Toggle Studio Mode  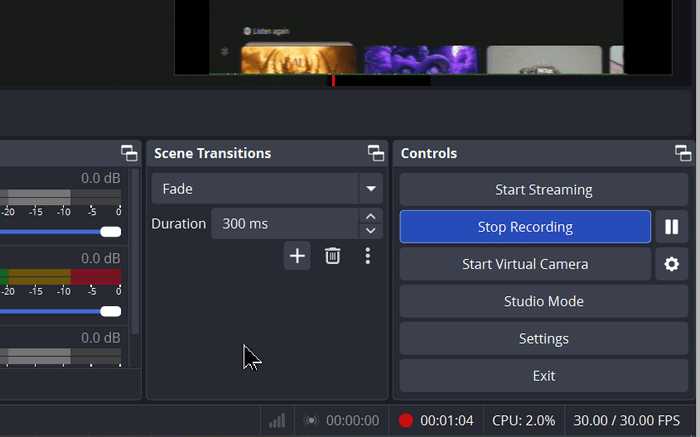pyautogui.click(x=544, y=301)
